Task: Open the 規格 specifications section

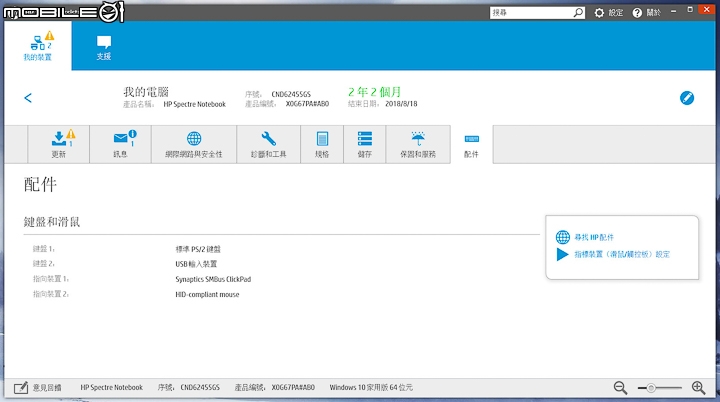Action: (x=322, y=144)
